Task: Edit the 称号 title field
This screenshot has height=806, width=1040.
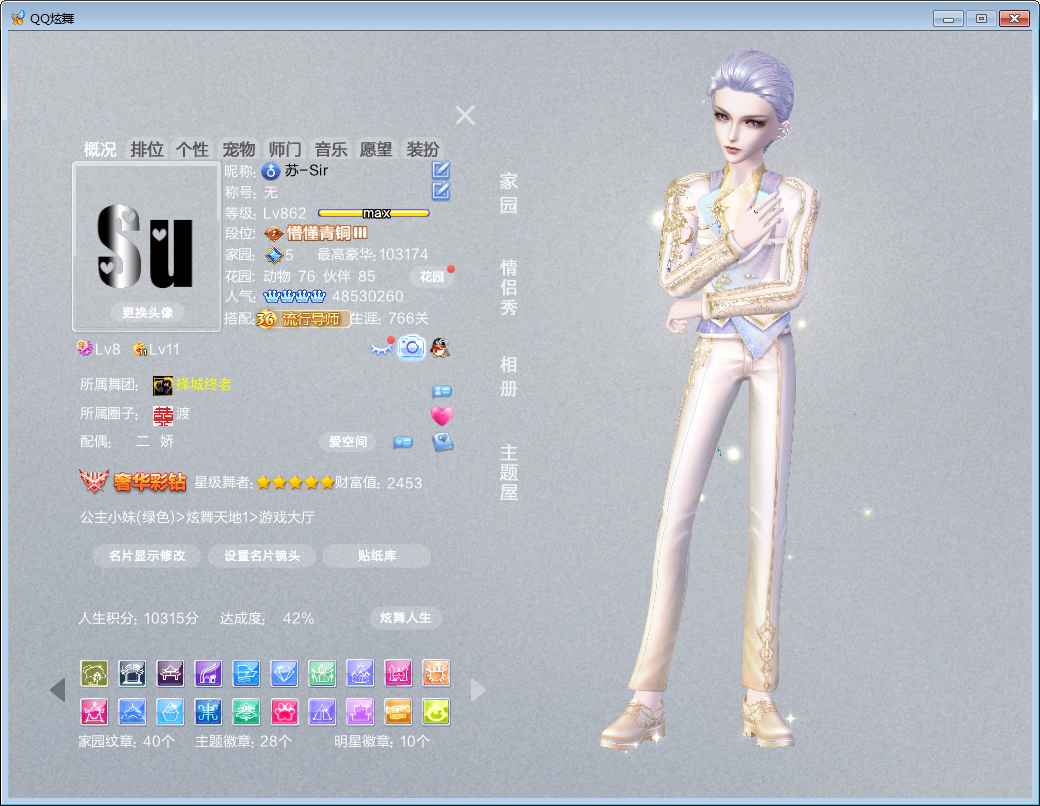Action: pyautogui.click(x=441, y=192)
